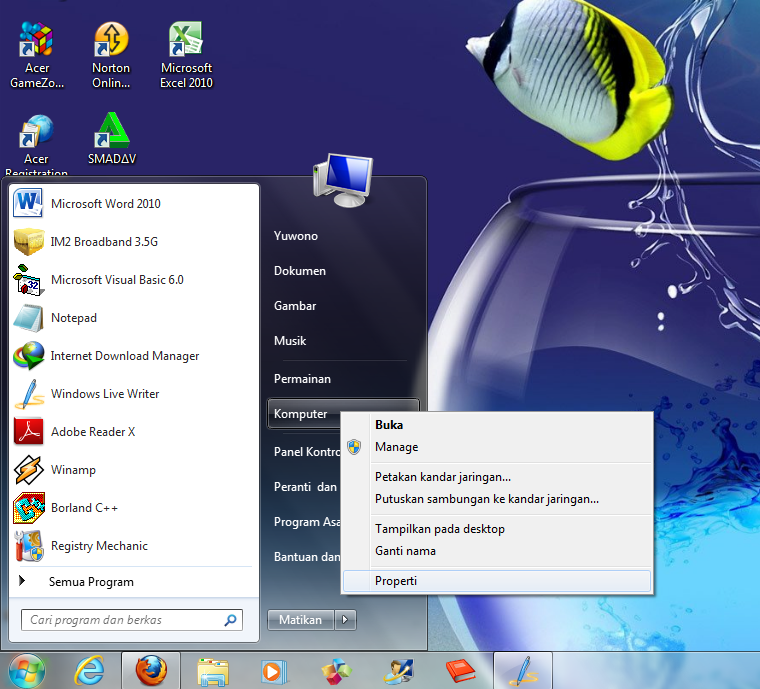Open Gambar in Start menu

pos(295,306)
